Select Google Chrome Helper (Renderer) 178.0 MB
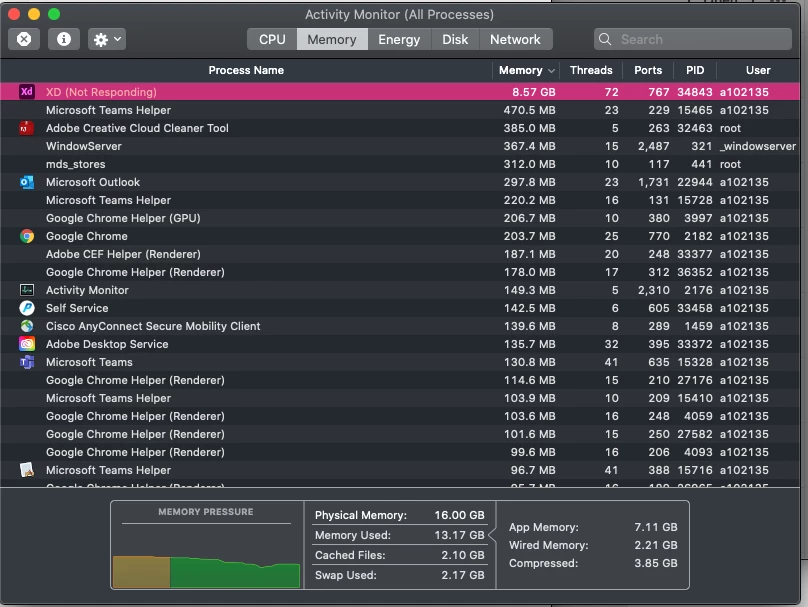 (x=400, y=272)
